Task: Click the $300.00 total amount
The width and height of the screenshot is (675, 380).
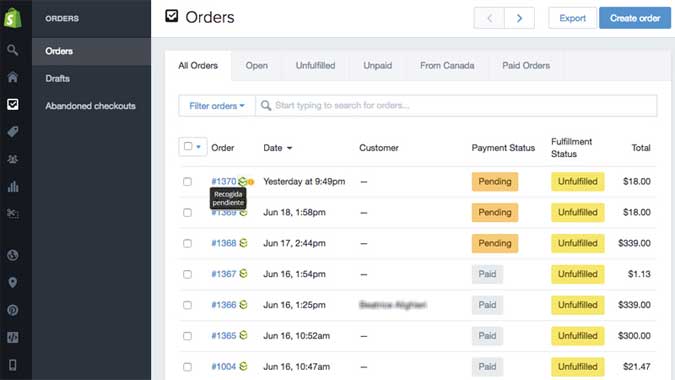Action: [634, 336]
